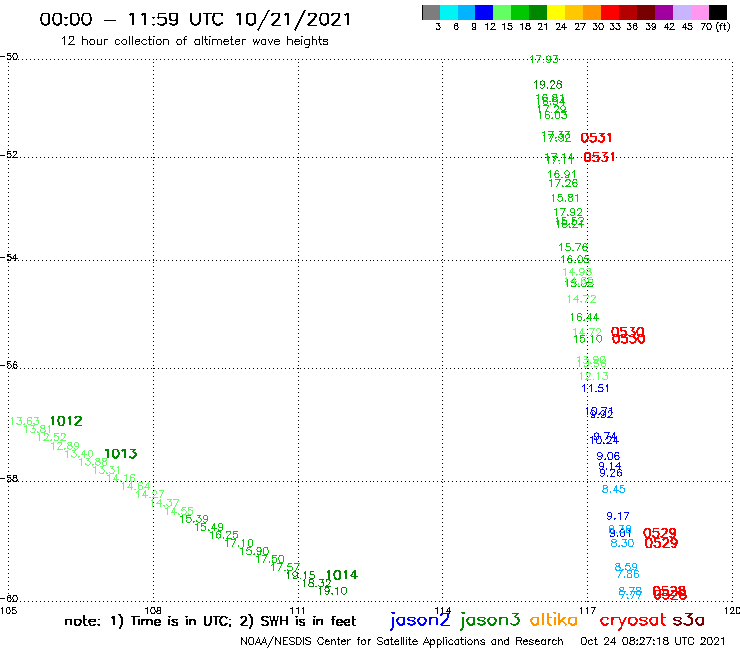
Task: Select the wave height 14.64
Action: tap(135, 486)
